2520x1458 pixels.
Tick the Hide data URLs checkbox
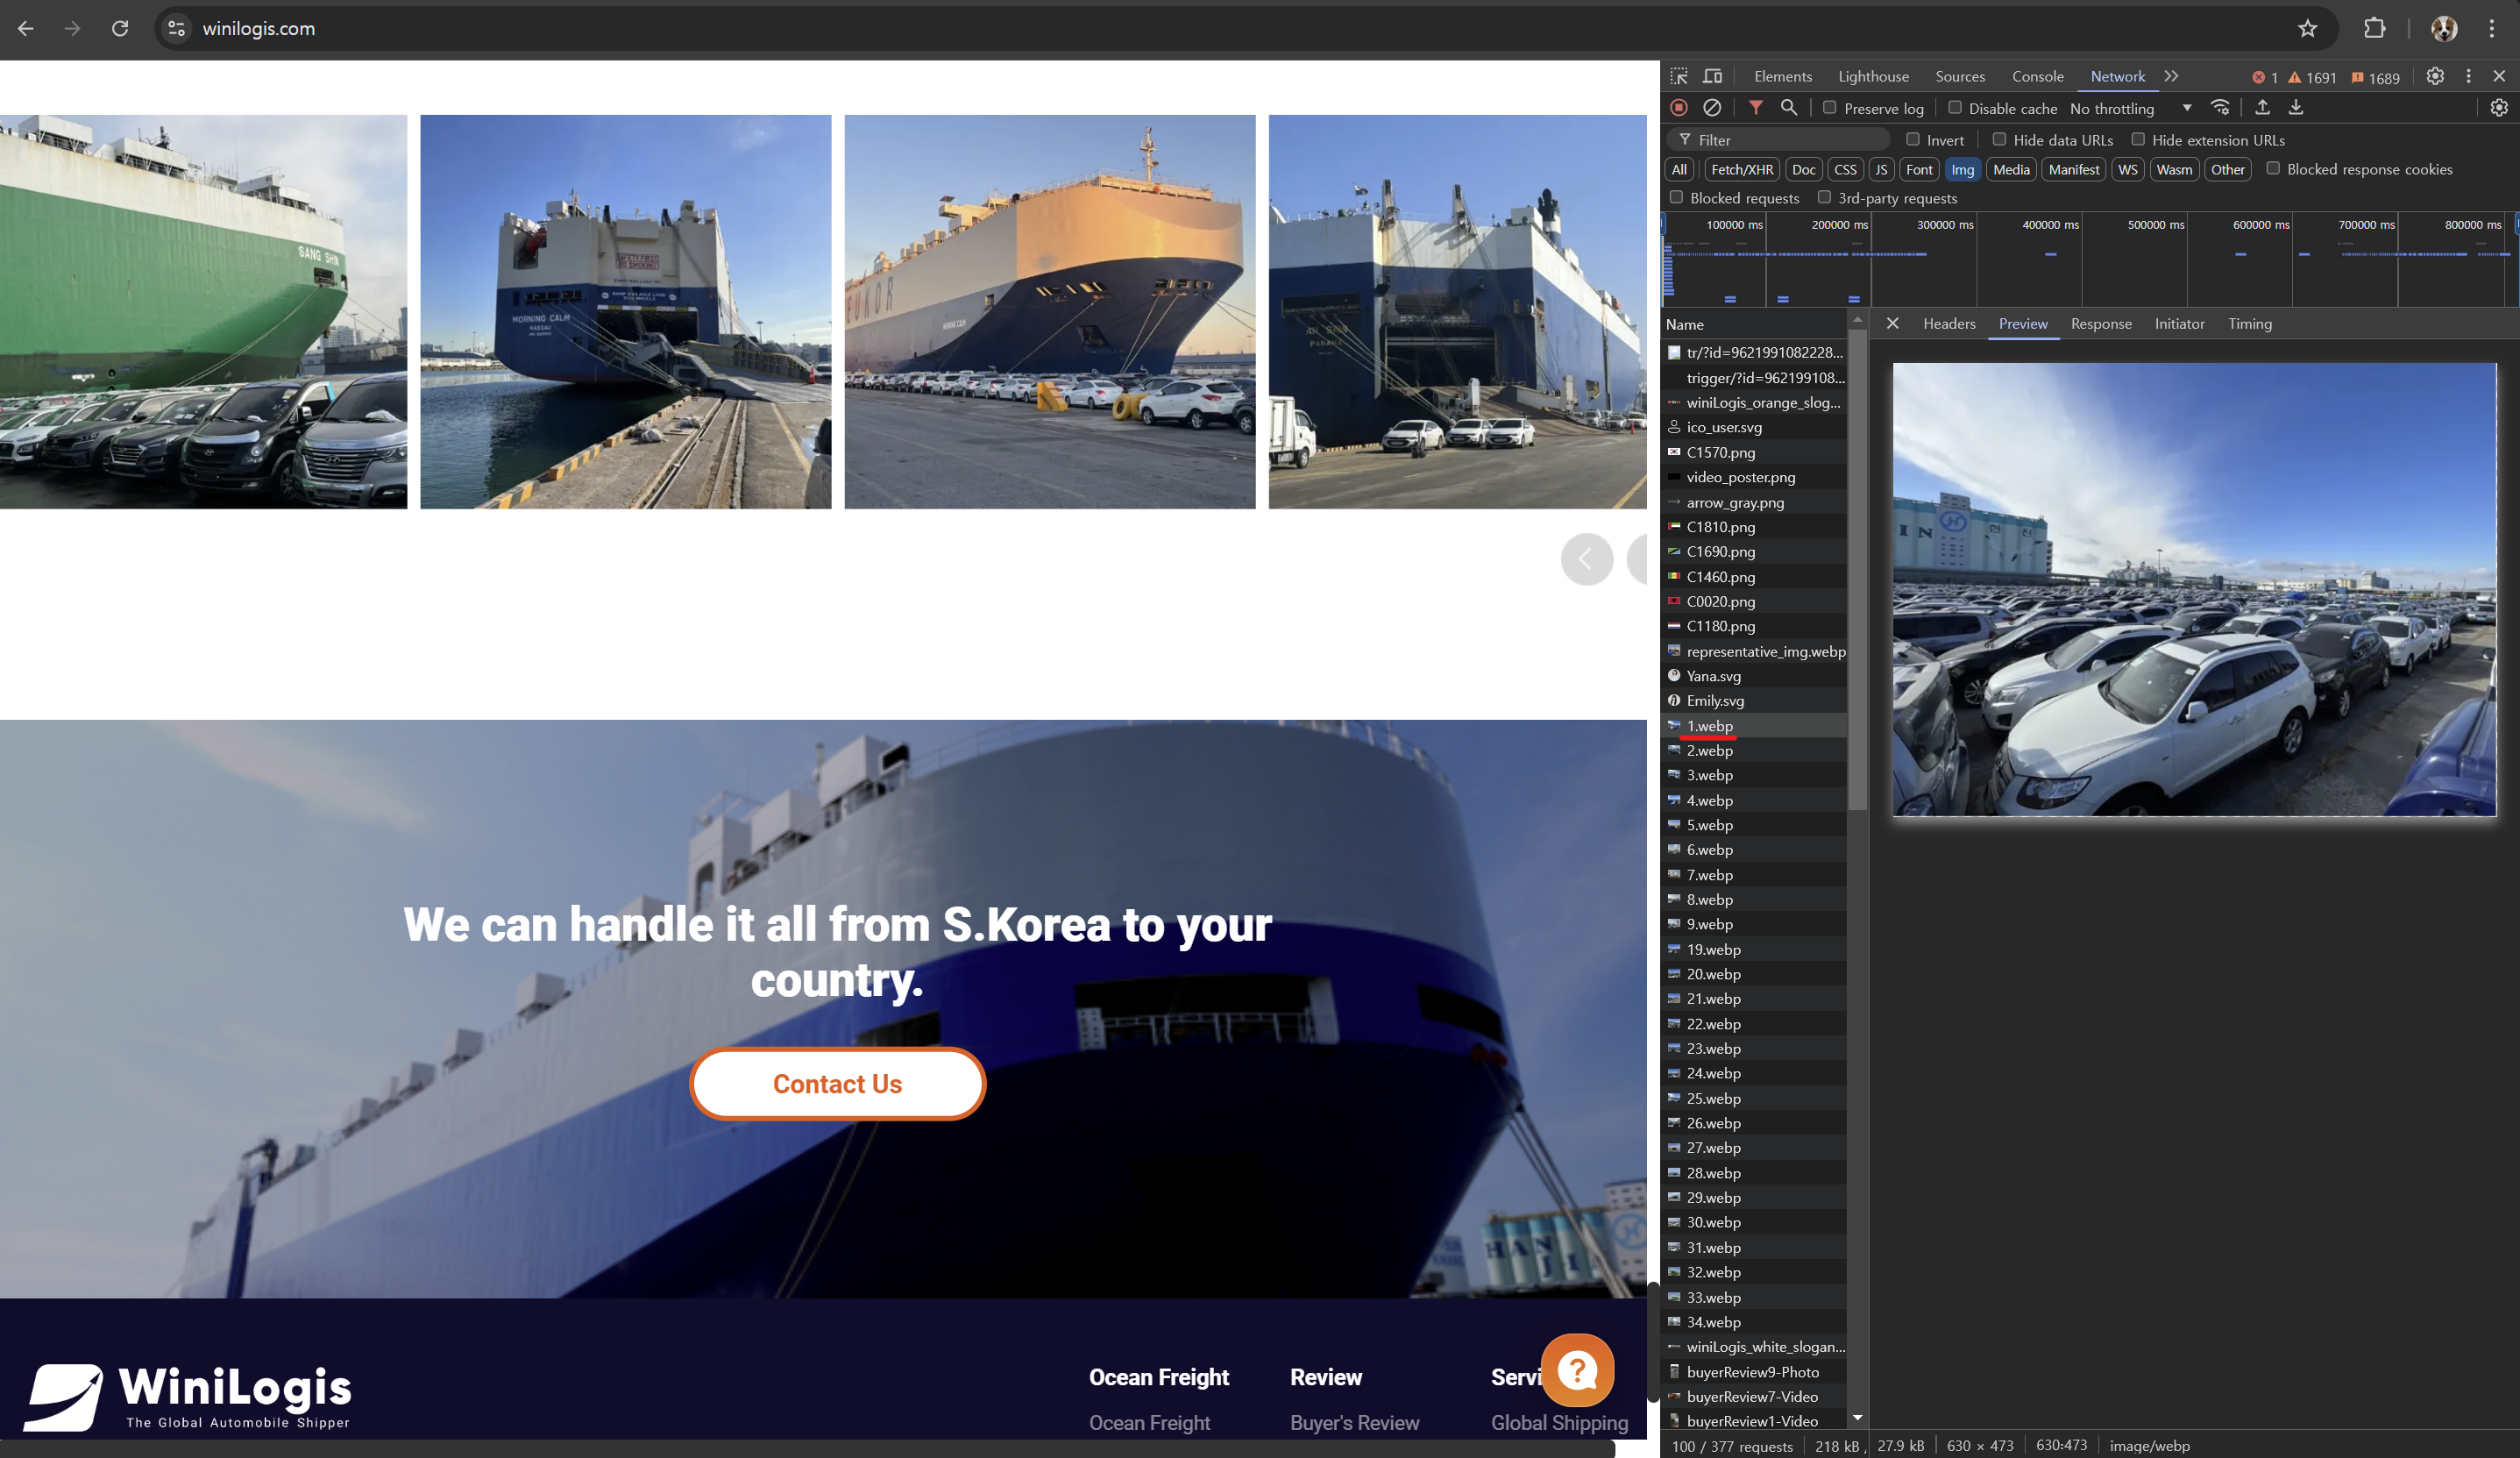click(x=1999, y=140)
